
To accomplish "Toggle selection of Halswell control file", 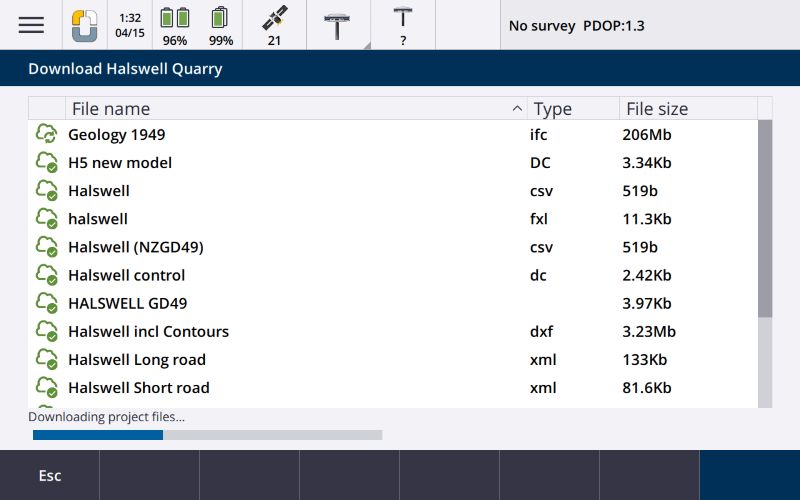I will click(126, 275).
